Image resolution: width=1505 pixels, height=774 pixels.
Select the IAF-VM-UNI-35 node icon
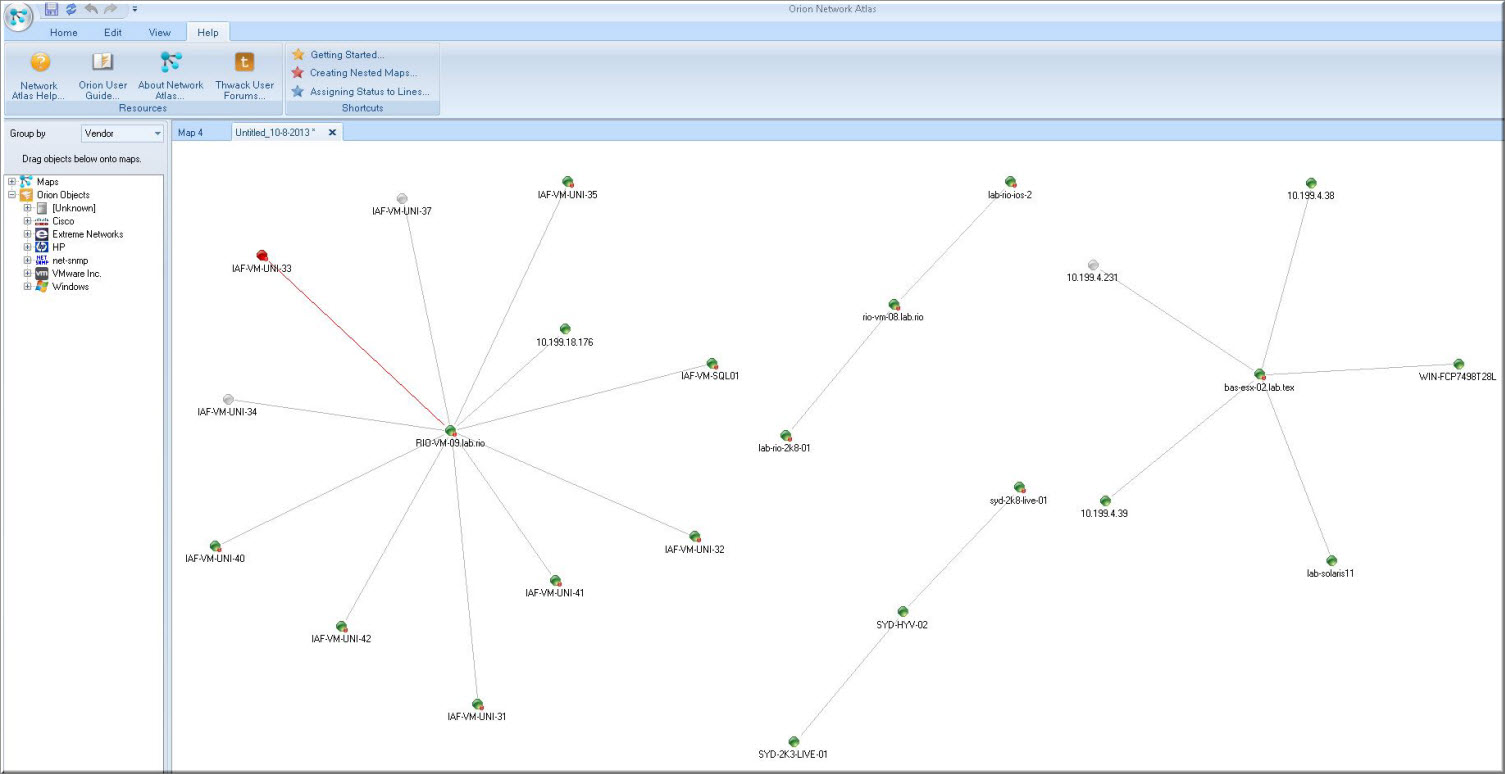click(567, 182)
